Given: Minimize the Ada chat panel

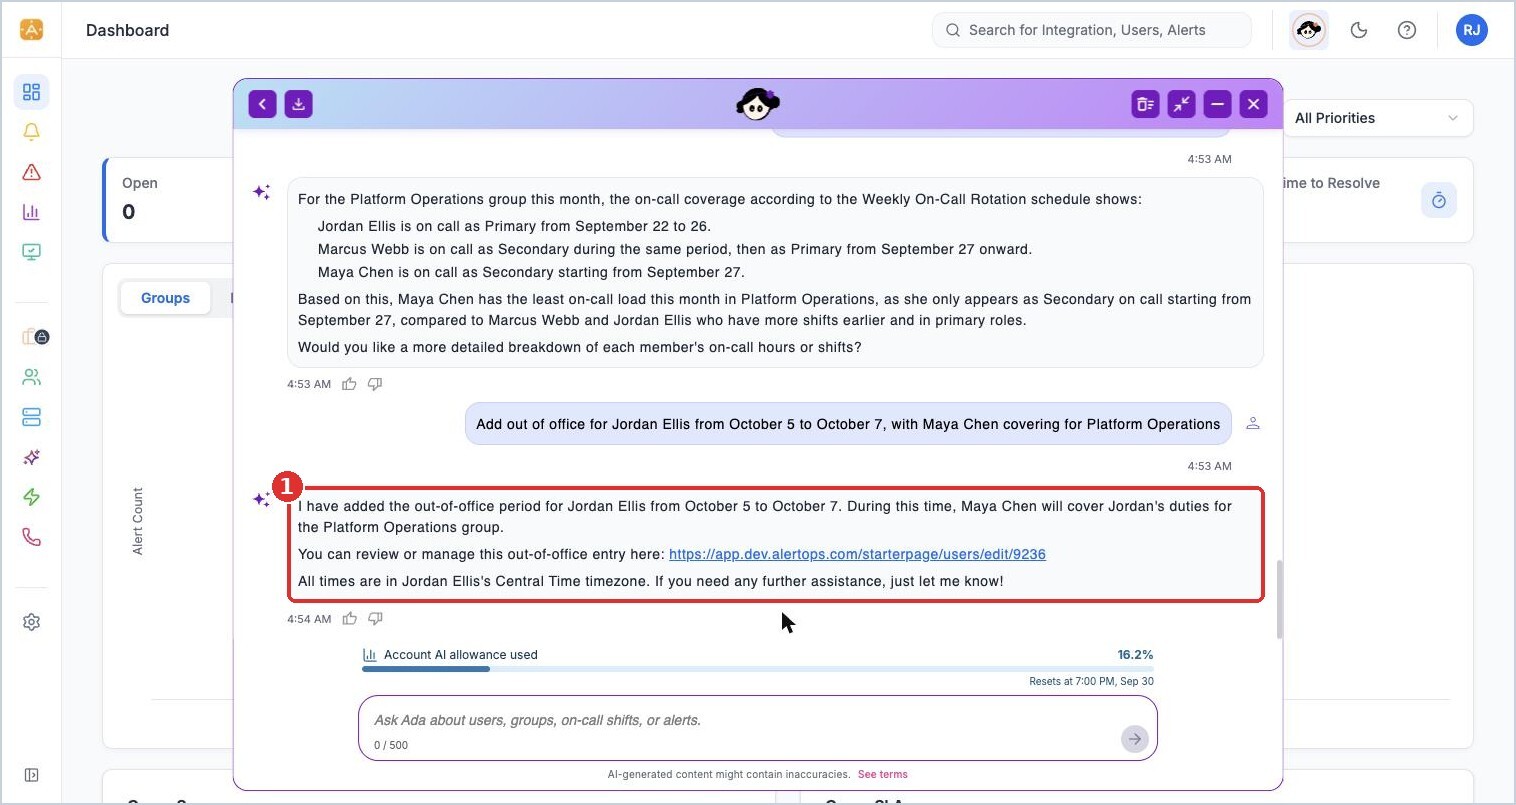Looking at the screenshot, I should 1217,104.
